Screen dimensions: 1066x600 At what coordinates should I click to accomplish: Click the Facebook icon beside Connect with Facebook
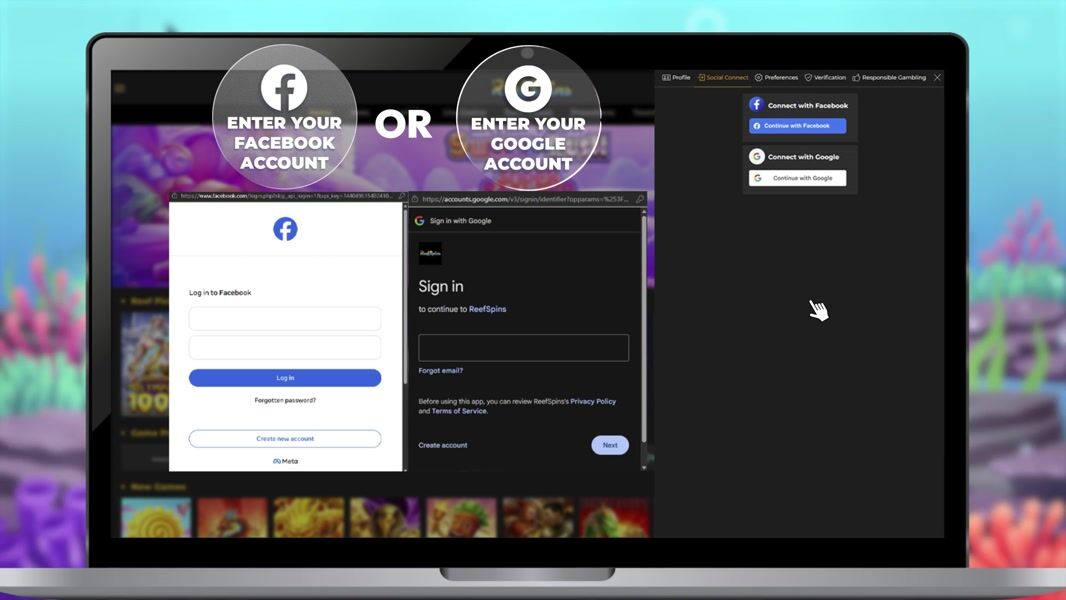(757, 105)
